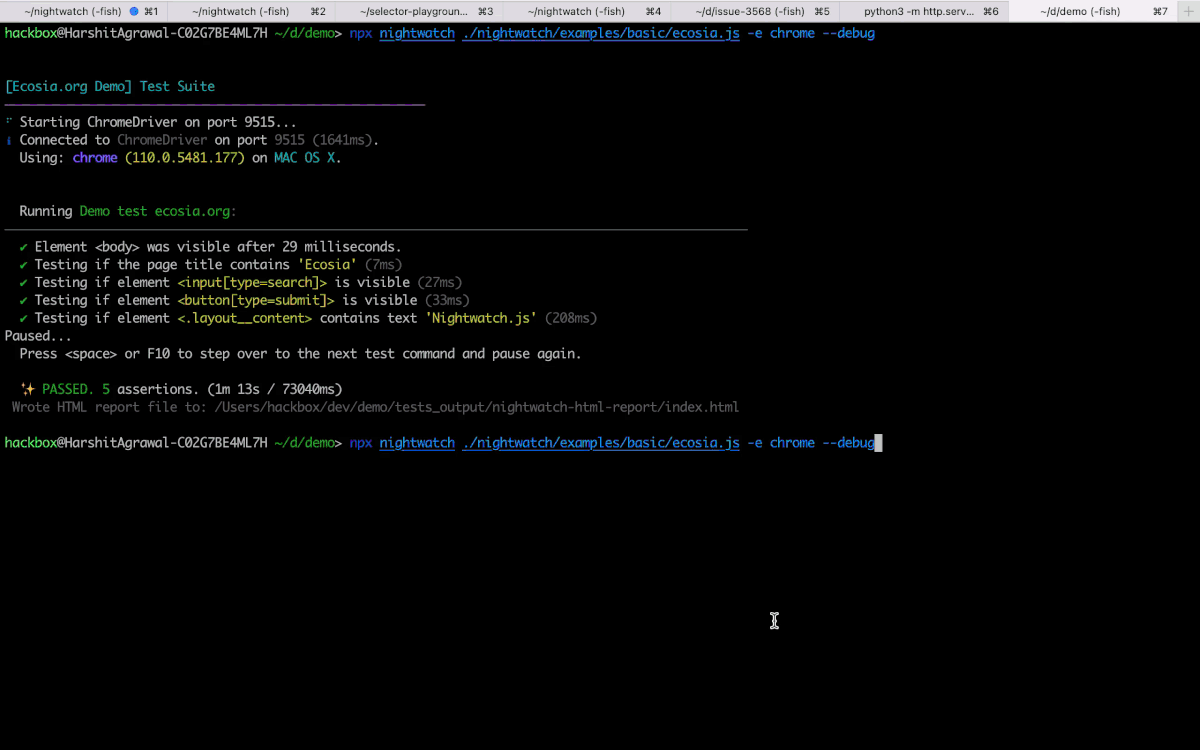1200x750 pixels.
Task: Open the python3 -m http.server tab
Action: 924,11
